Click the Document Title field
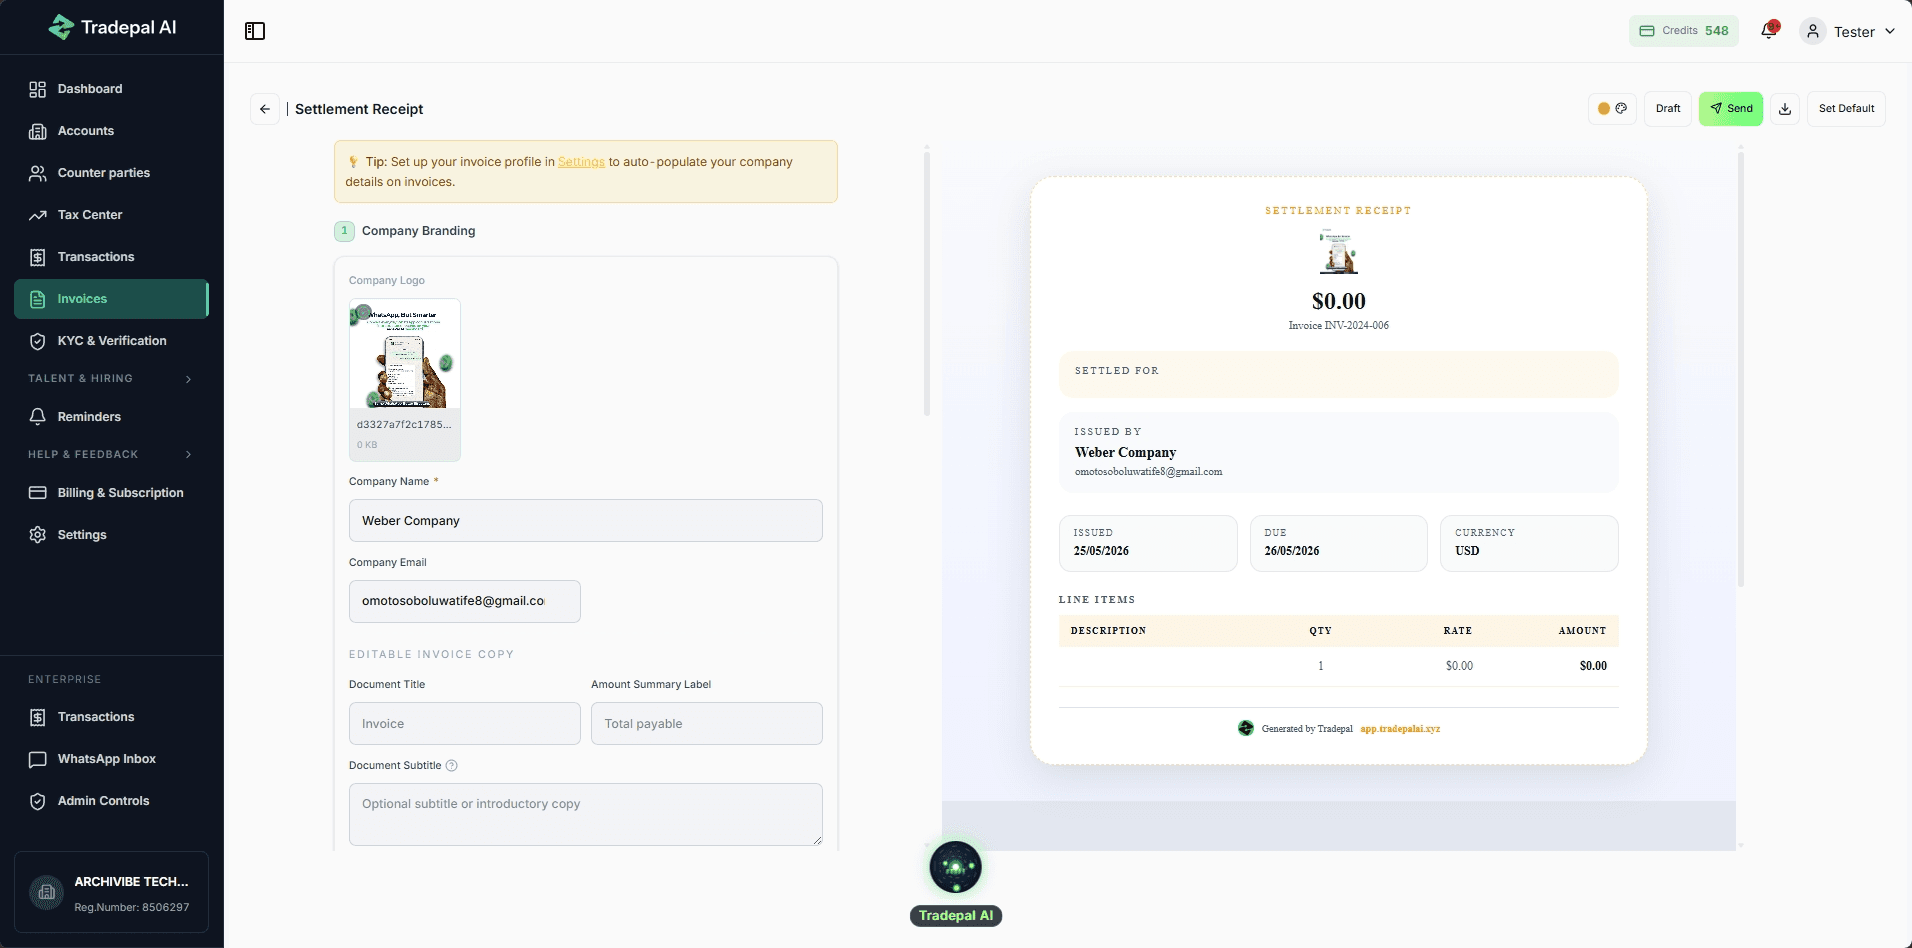Image resolution: width=1912 pixels, height=948 pixels. coord(465,724)
